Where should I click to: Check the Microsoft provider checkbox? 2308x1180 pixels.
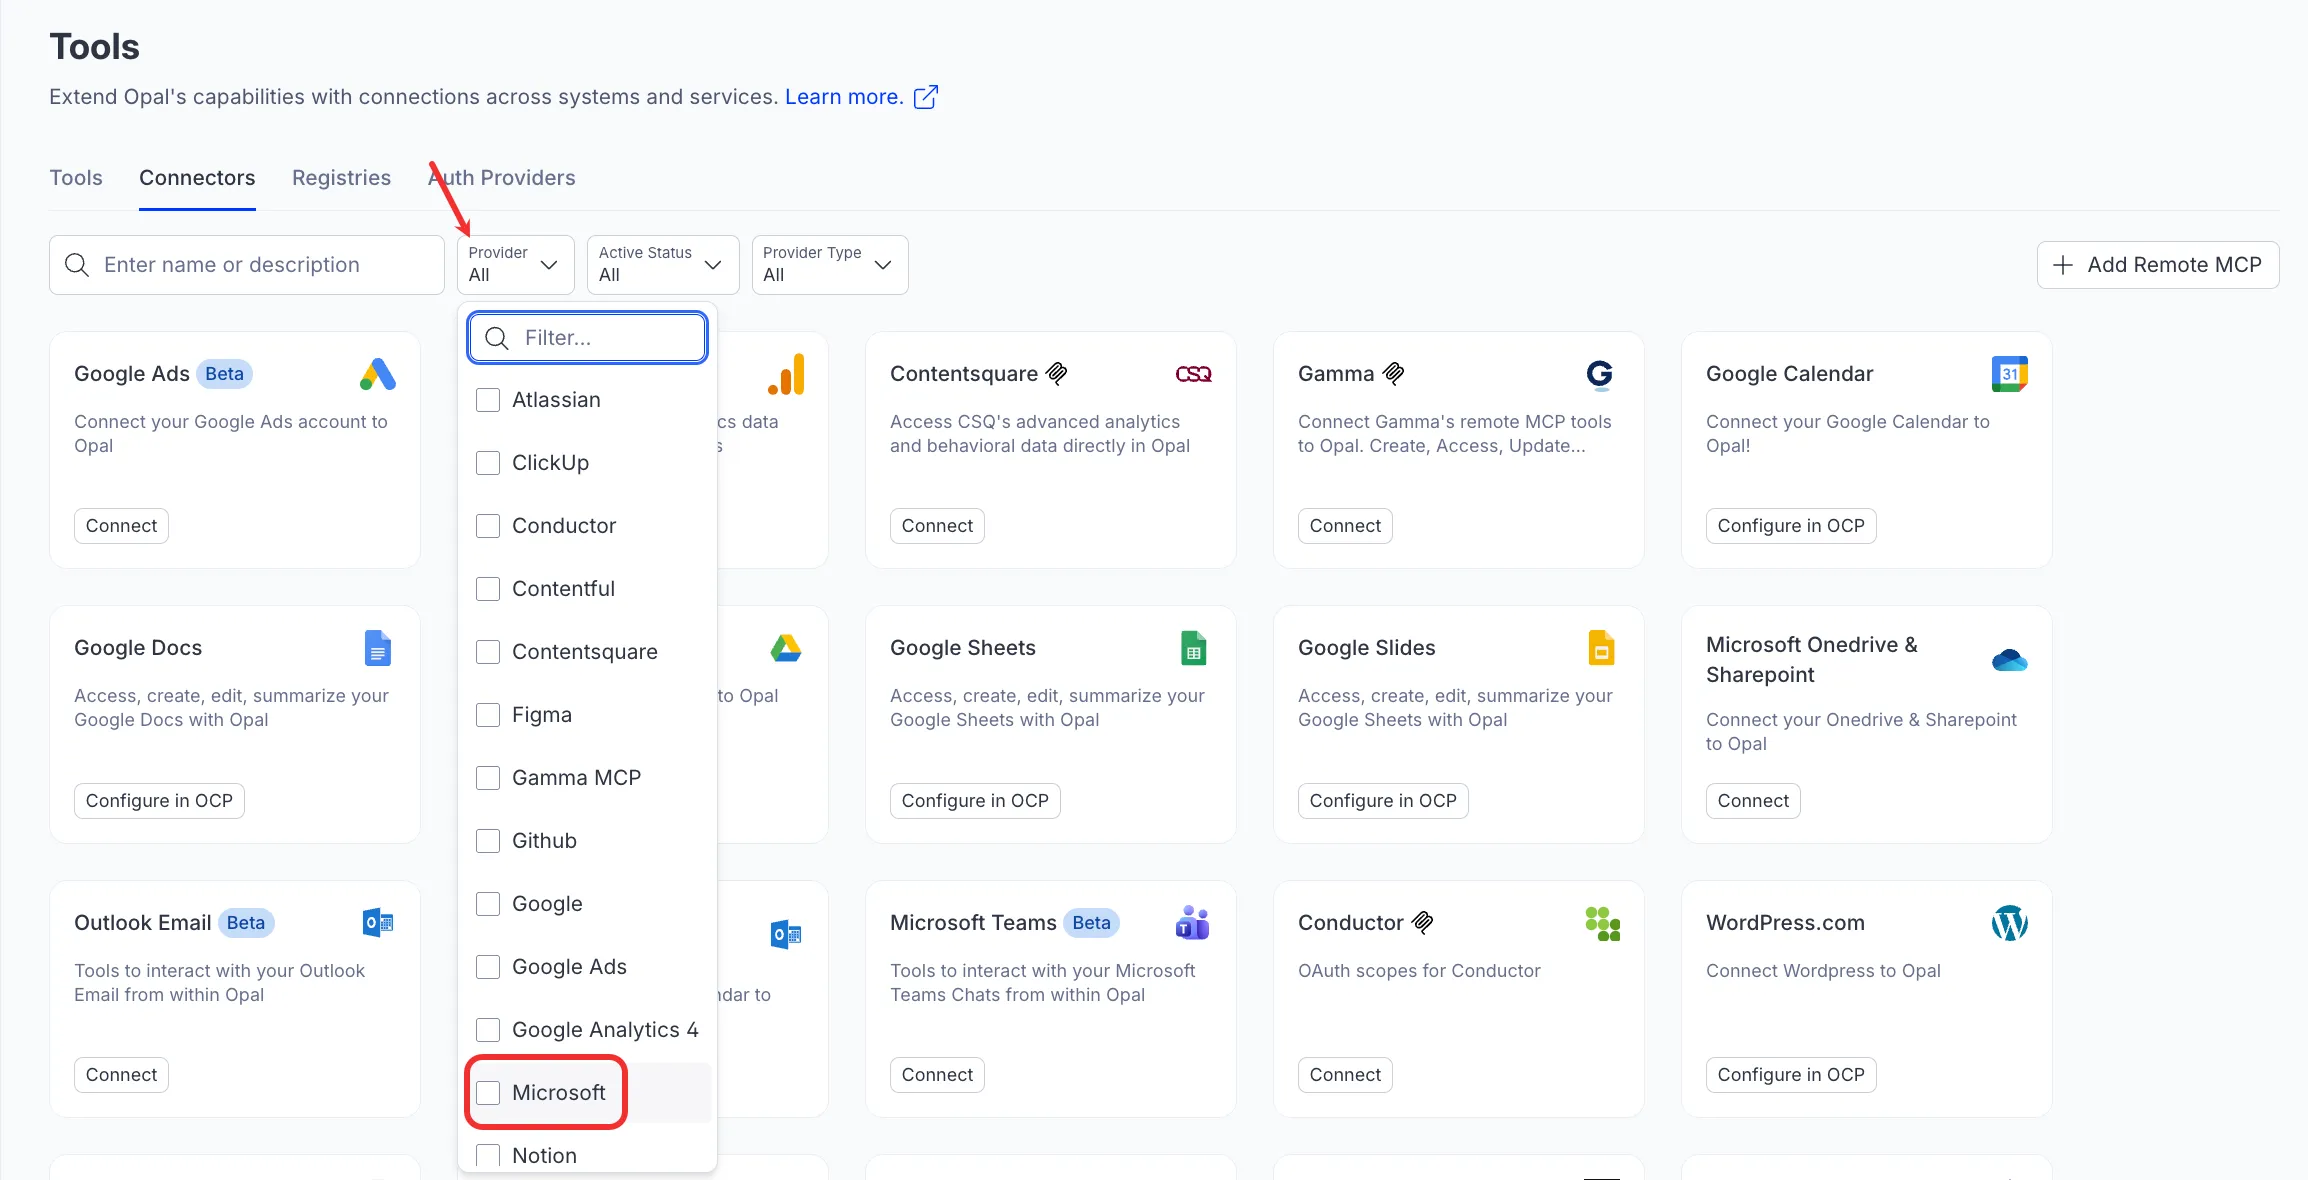[x=488, y=1093]
